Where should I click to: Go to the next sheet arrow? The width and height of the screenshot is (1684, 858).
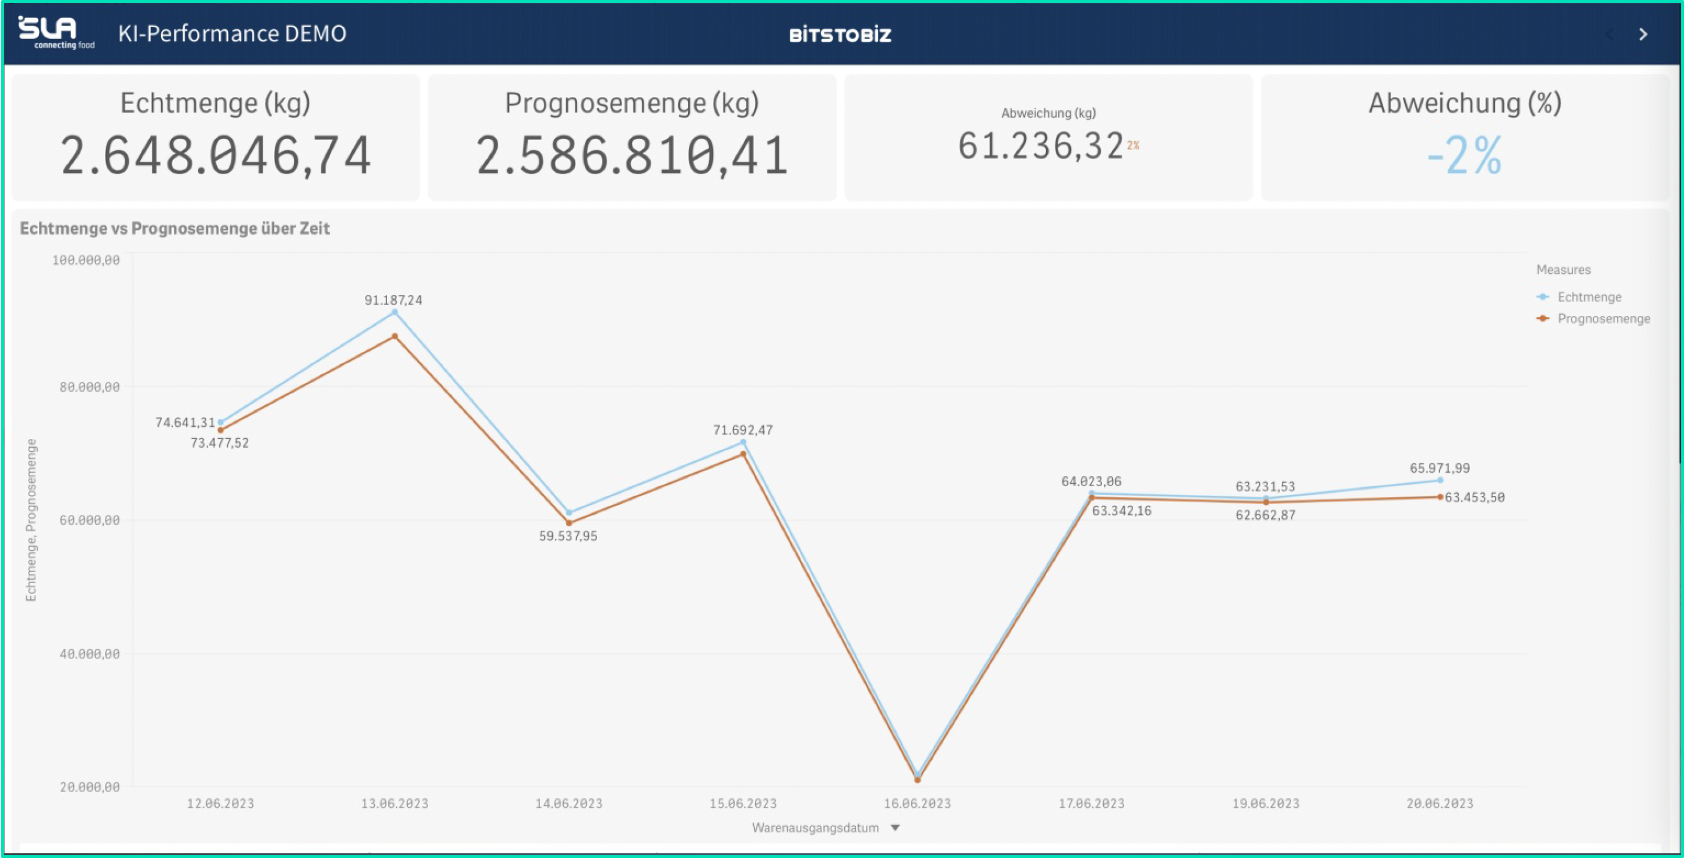click(1643, 34)
